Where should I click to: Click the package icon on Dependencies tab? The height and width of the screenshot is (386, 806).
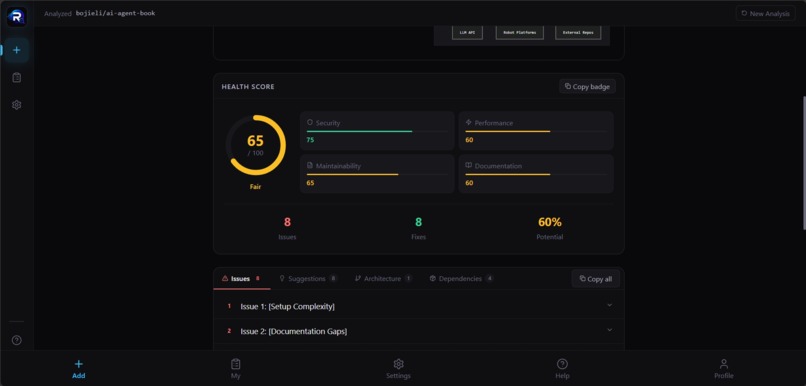tap(432, 279)
